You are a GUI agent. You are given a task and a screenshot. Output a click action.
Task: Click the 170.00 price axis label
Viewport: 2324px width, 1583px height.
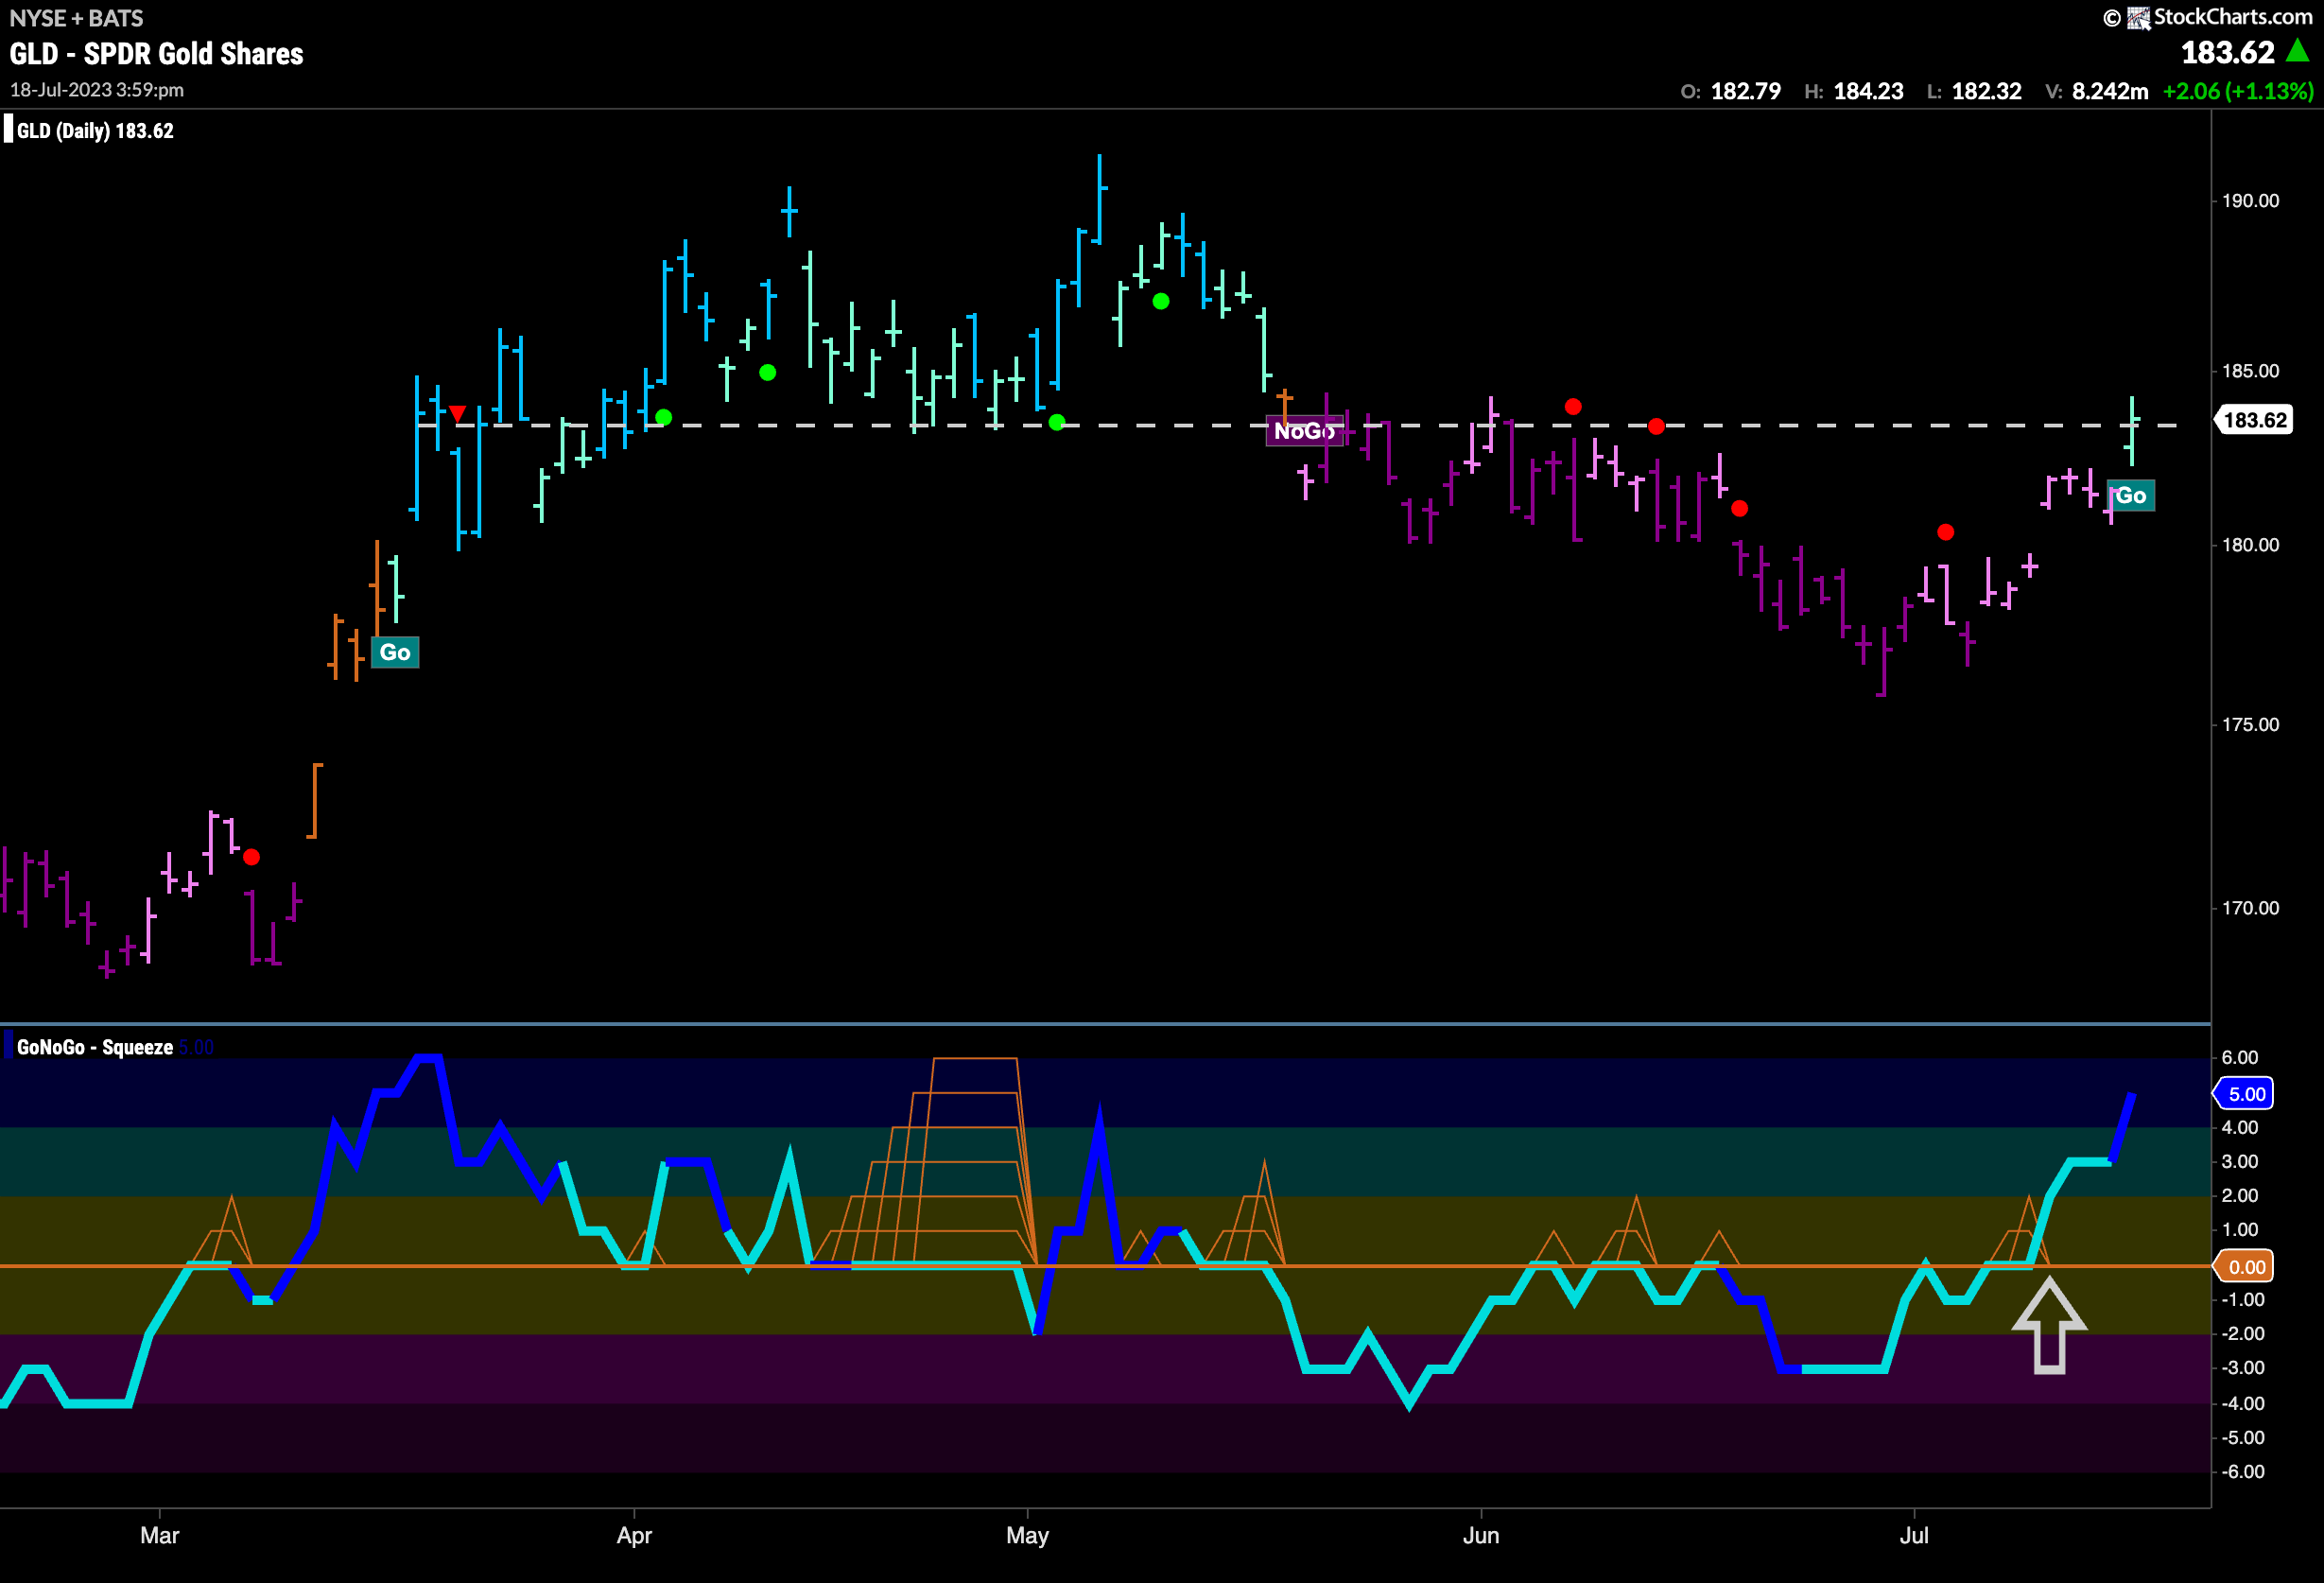[2250, 908]
